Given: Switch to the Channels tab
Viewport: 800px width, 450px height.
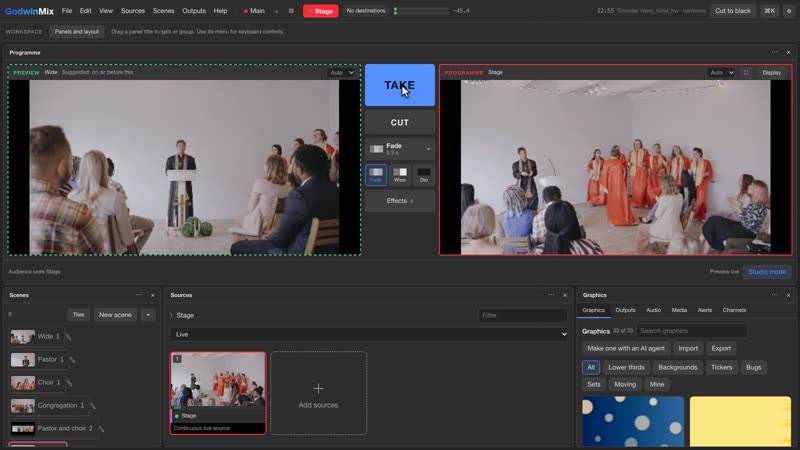Looking at the screenshot, I should 734,310.
